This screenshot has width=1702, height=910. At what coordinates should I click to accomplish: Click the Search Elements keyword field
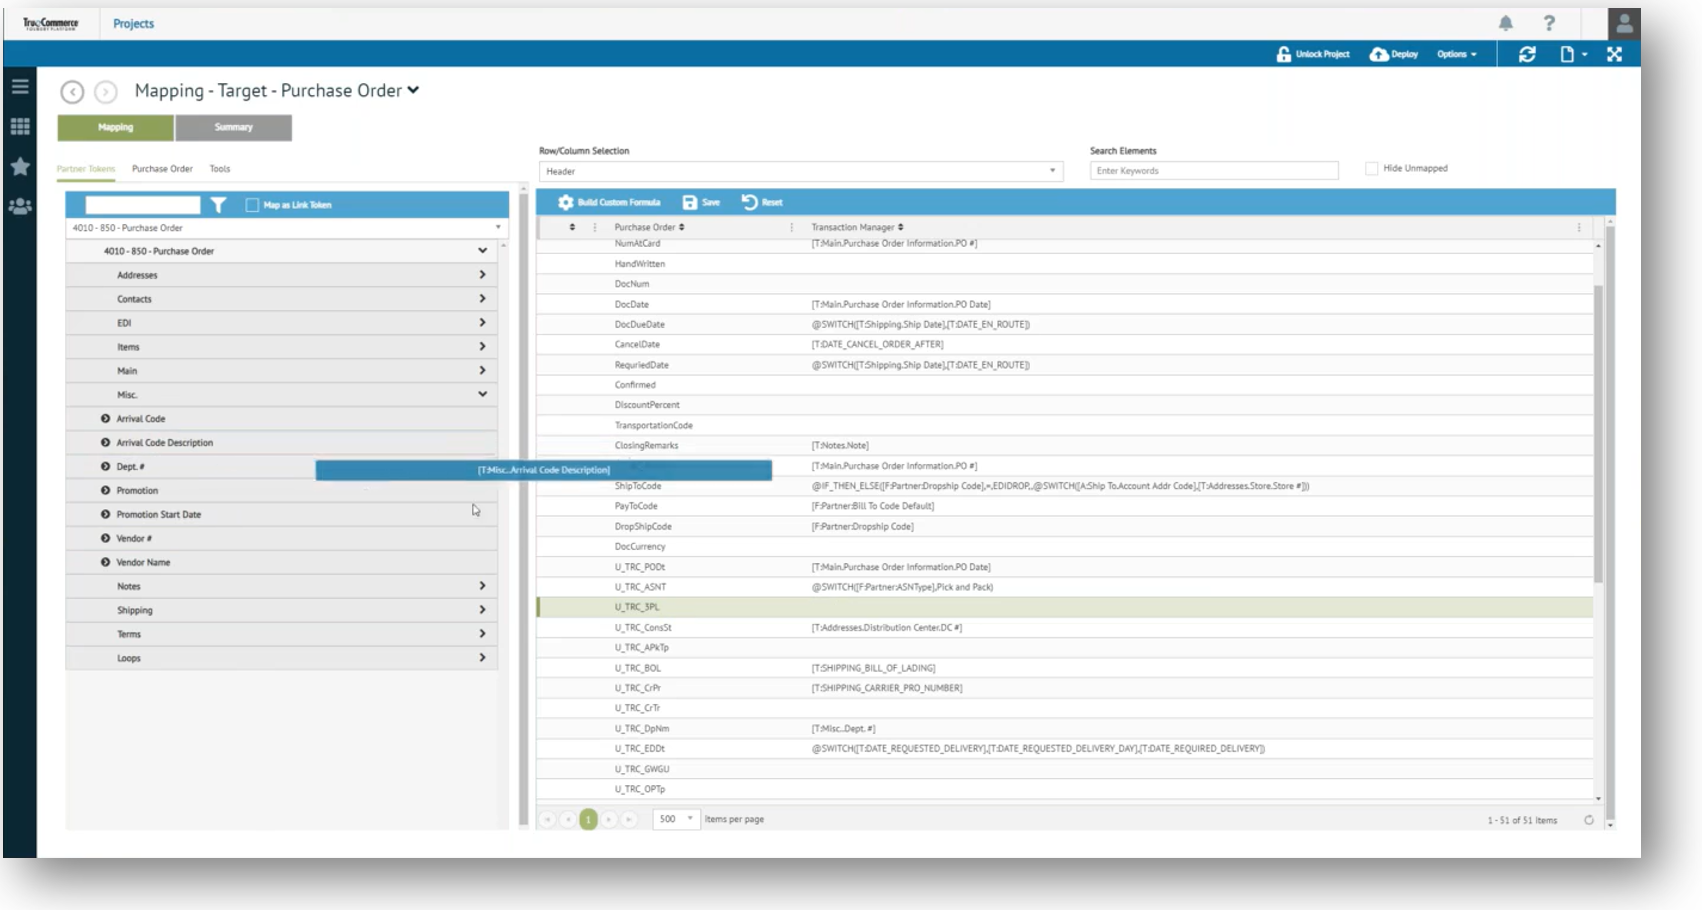pyautogui.click(x=1213, y=171)
